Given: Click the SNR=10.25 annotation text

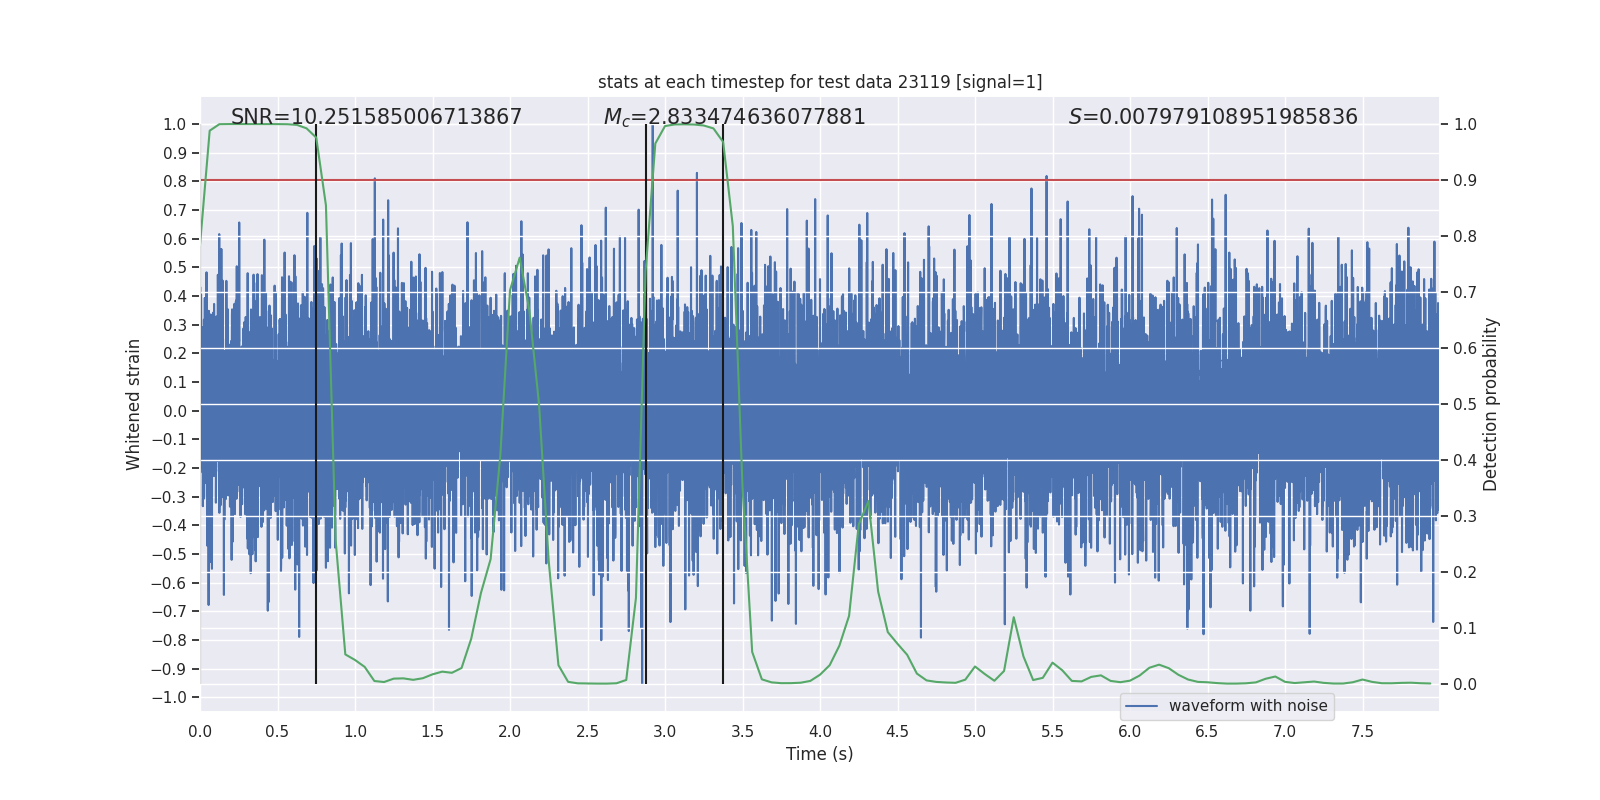Looking at the screenshot, I should pos(376,117).
